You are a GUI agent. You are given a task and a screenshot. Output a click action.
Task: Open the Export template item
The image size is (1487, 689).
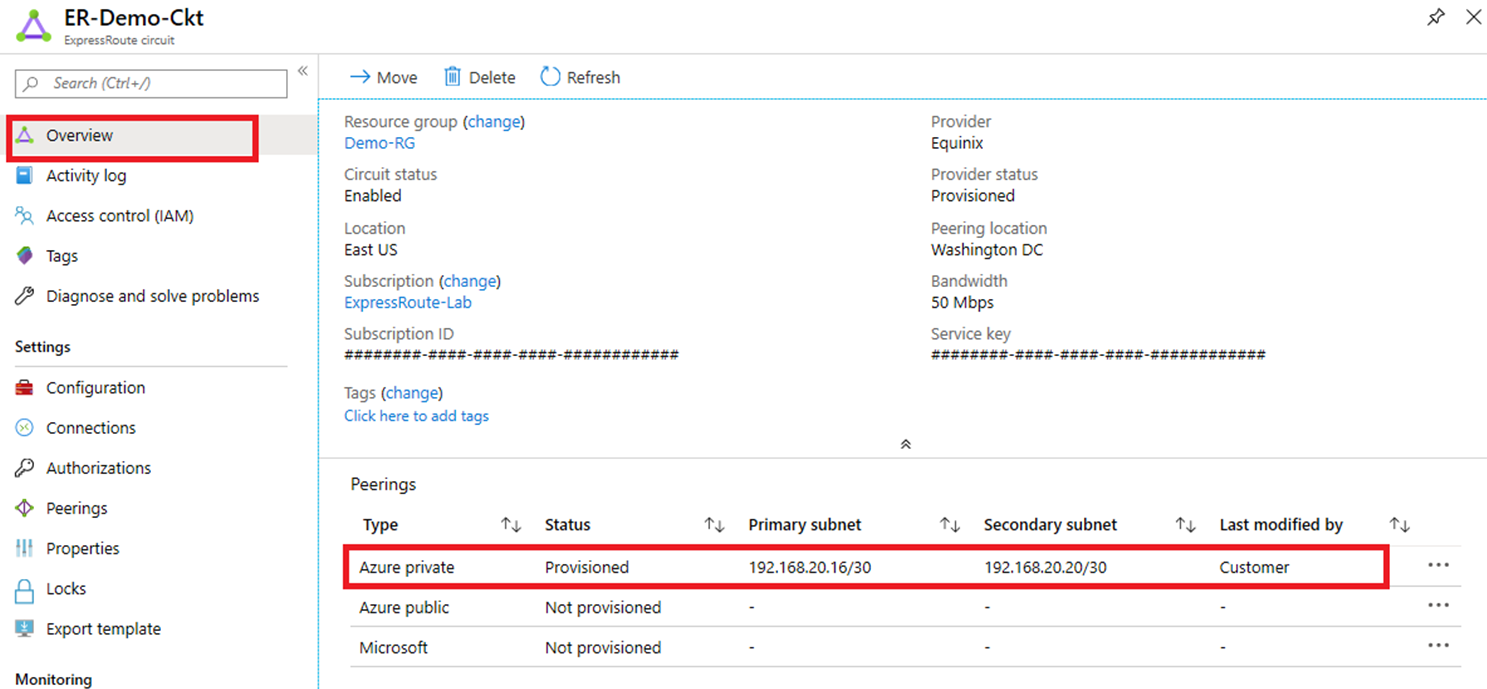(104, 629)
